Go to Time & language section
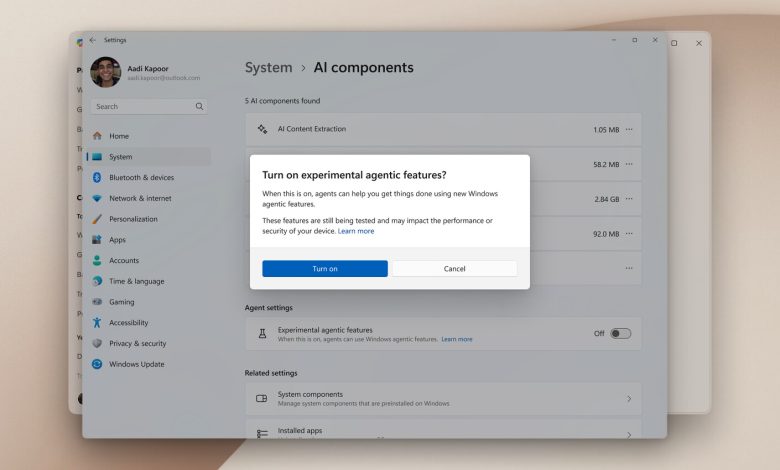 tap(136, 281)
